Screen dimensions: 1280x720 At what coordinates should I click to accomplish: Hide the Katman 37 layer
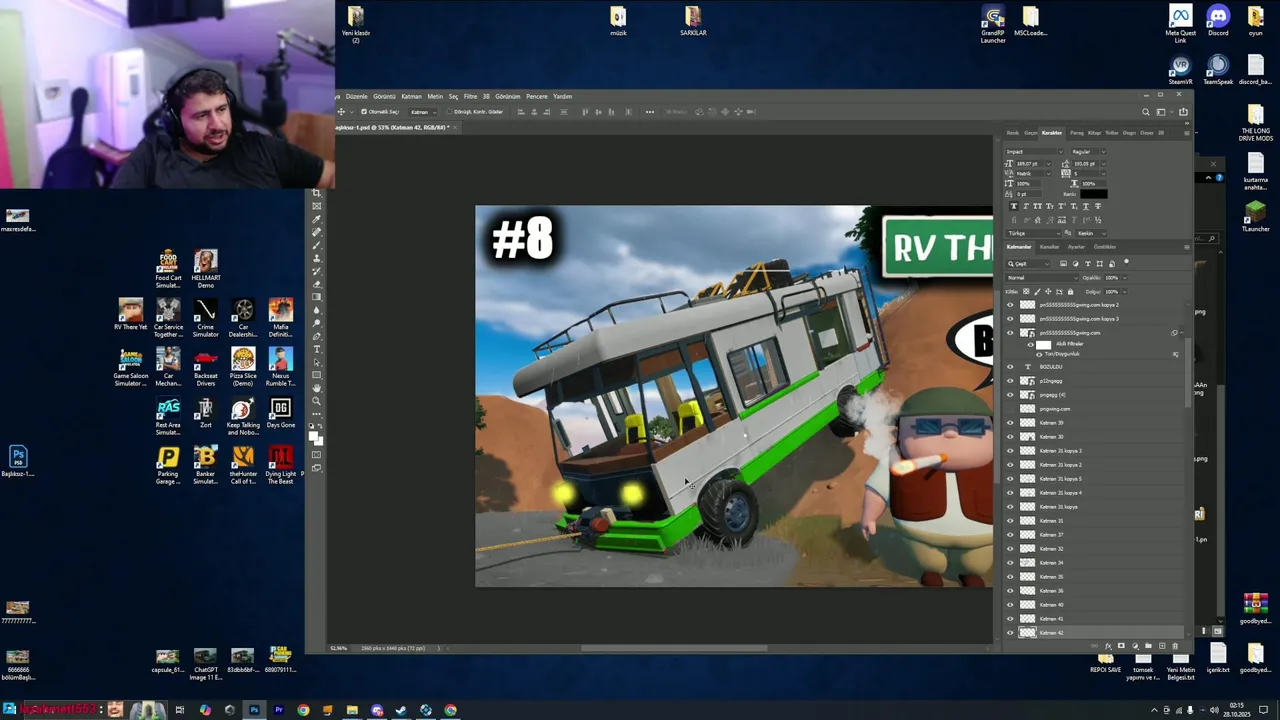[1010, 534]
